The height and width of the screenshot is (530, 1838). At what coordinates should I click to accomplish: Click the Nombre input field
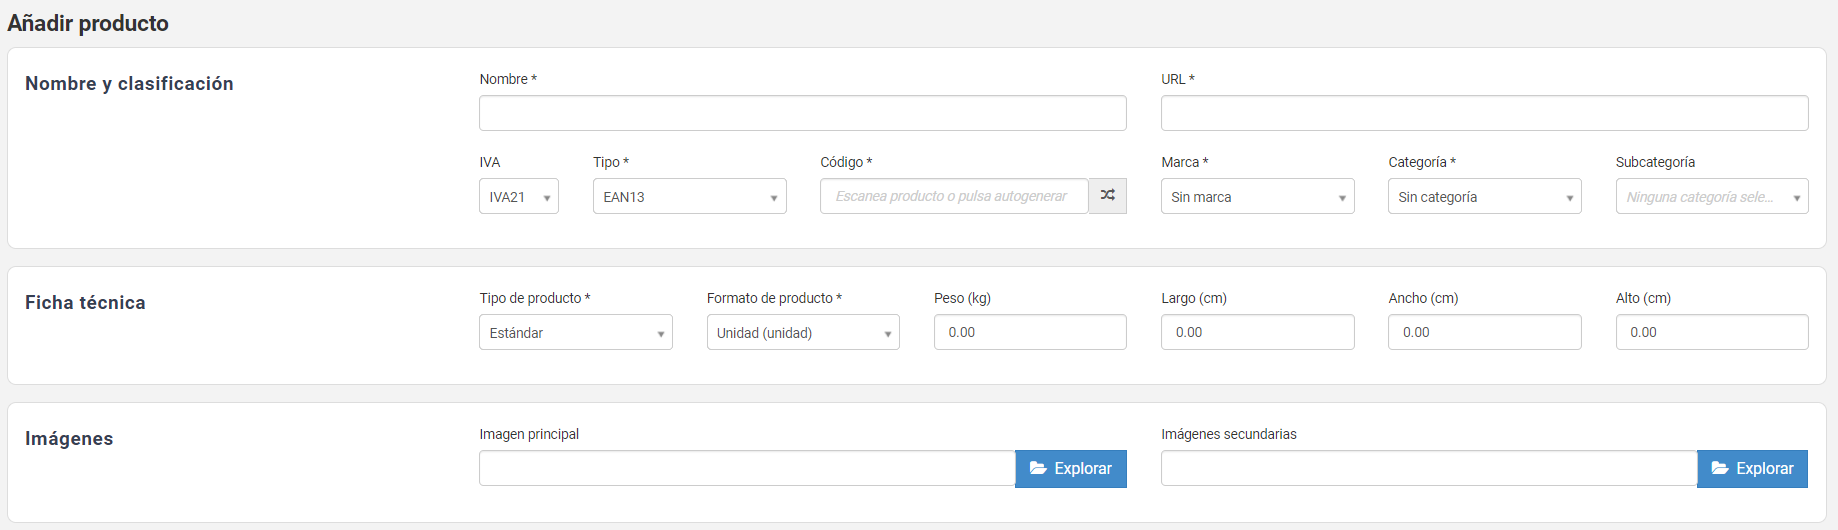tap(803, 113)
